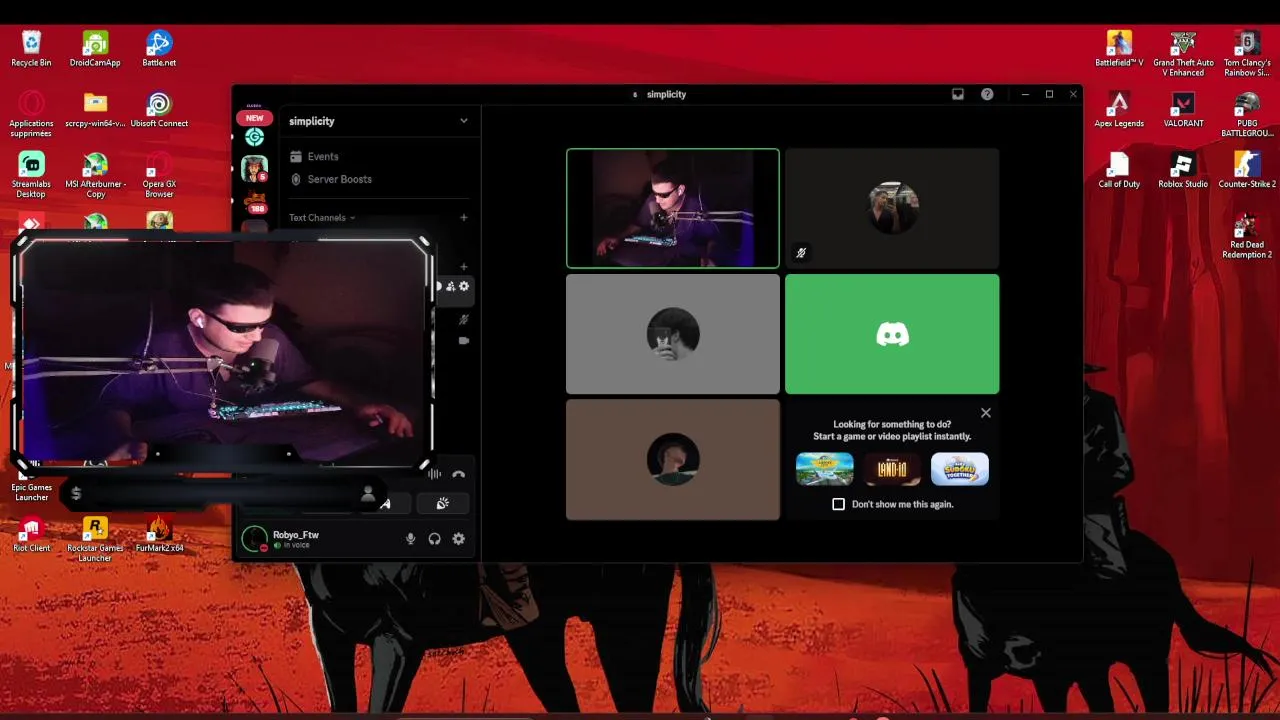
Task: Select the streamer's live video tile
Action: tap(673, 209)
